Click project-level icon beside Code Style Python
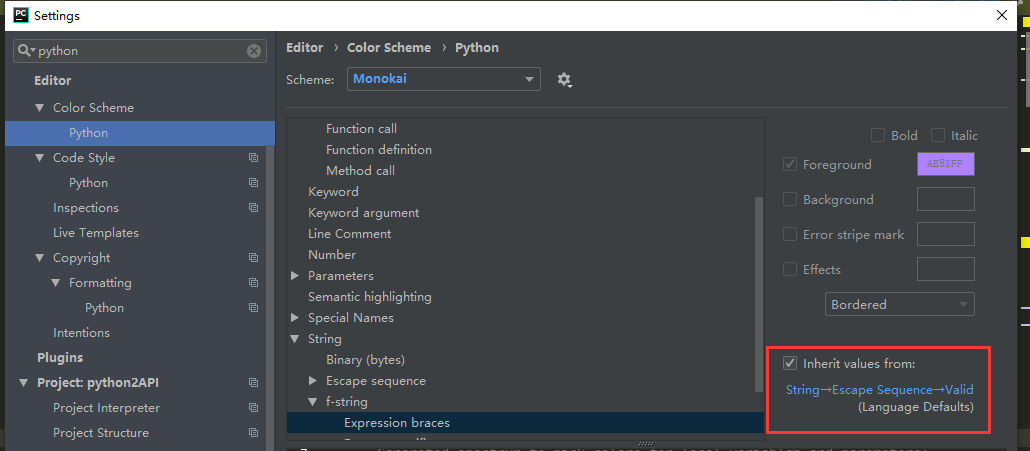Viewport: 1030px width, 451px height. [x=254, y=183]
